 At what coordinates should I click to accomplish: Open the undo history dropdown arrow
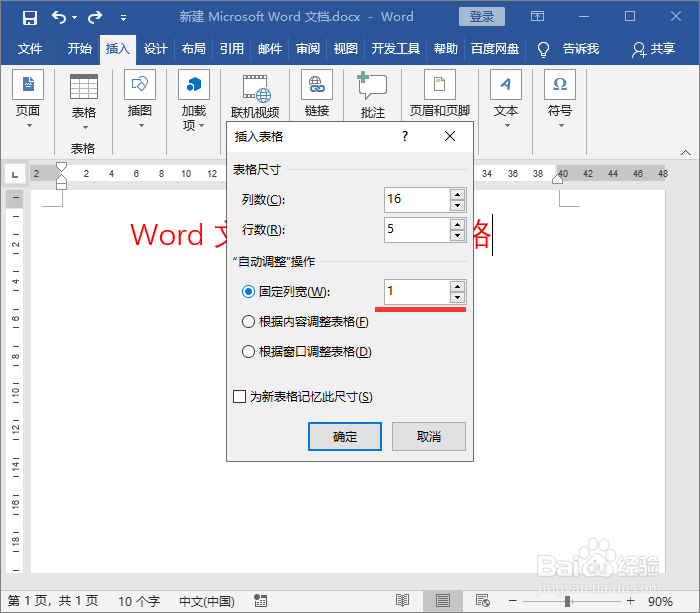point(75,18)
